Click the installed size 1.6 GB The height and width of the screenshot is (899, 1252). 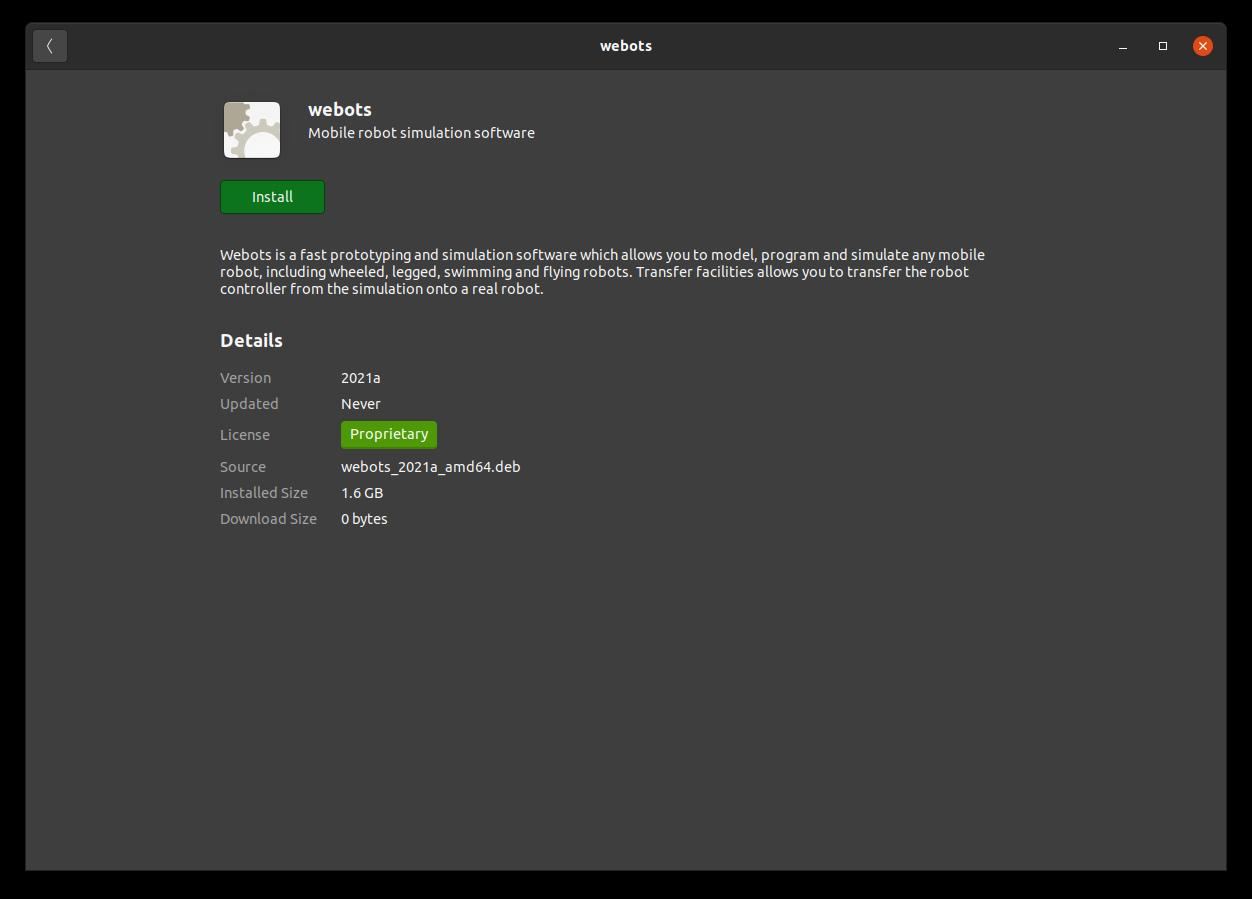pyautogui.click(x=362, y=493)
